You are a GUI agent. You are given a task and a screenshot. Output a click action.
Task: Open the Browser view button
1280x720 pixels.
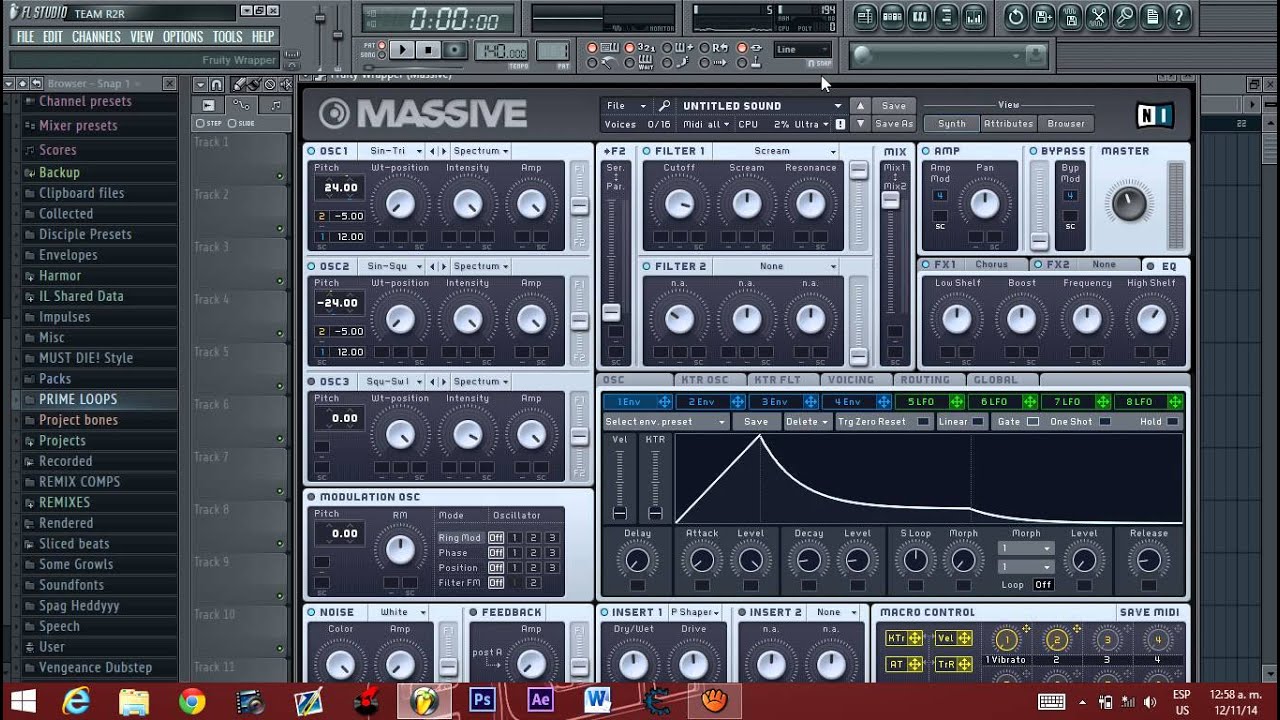point(1066,124)
